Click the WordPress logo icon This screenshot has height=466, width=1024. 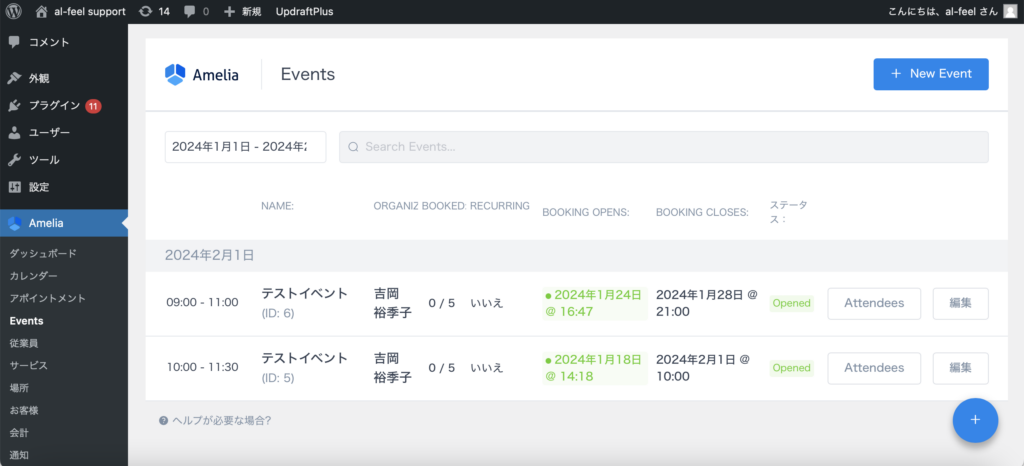[13, 11]
